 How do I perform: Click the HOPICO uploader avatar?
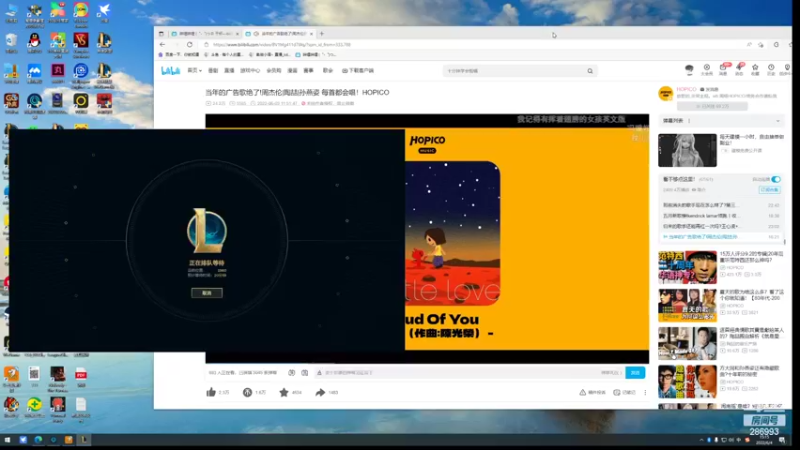click(666, 93)
